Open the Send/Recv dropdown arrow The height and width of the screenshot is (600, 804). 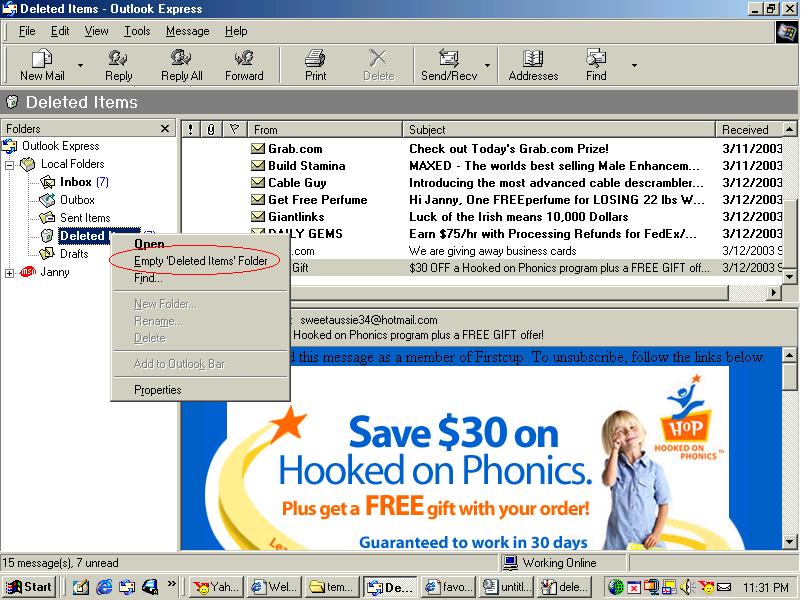click(x=487, y=65)
